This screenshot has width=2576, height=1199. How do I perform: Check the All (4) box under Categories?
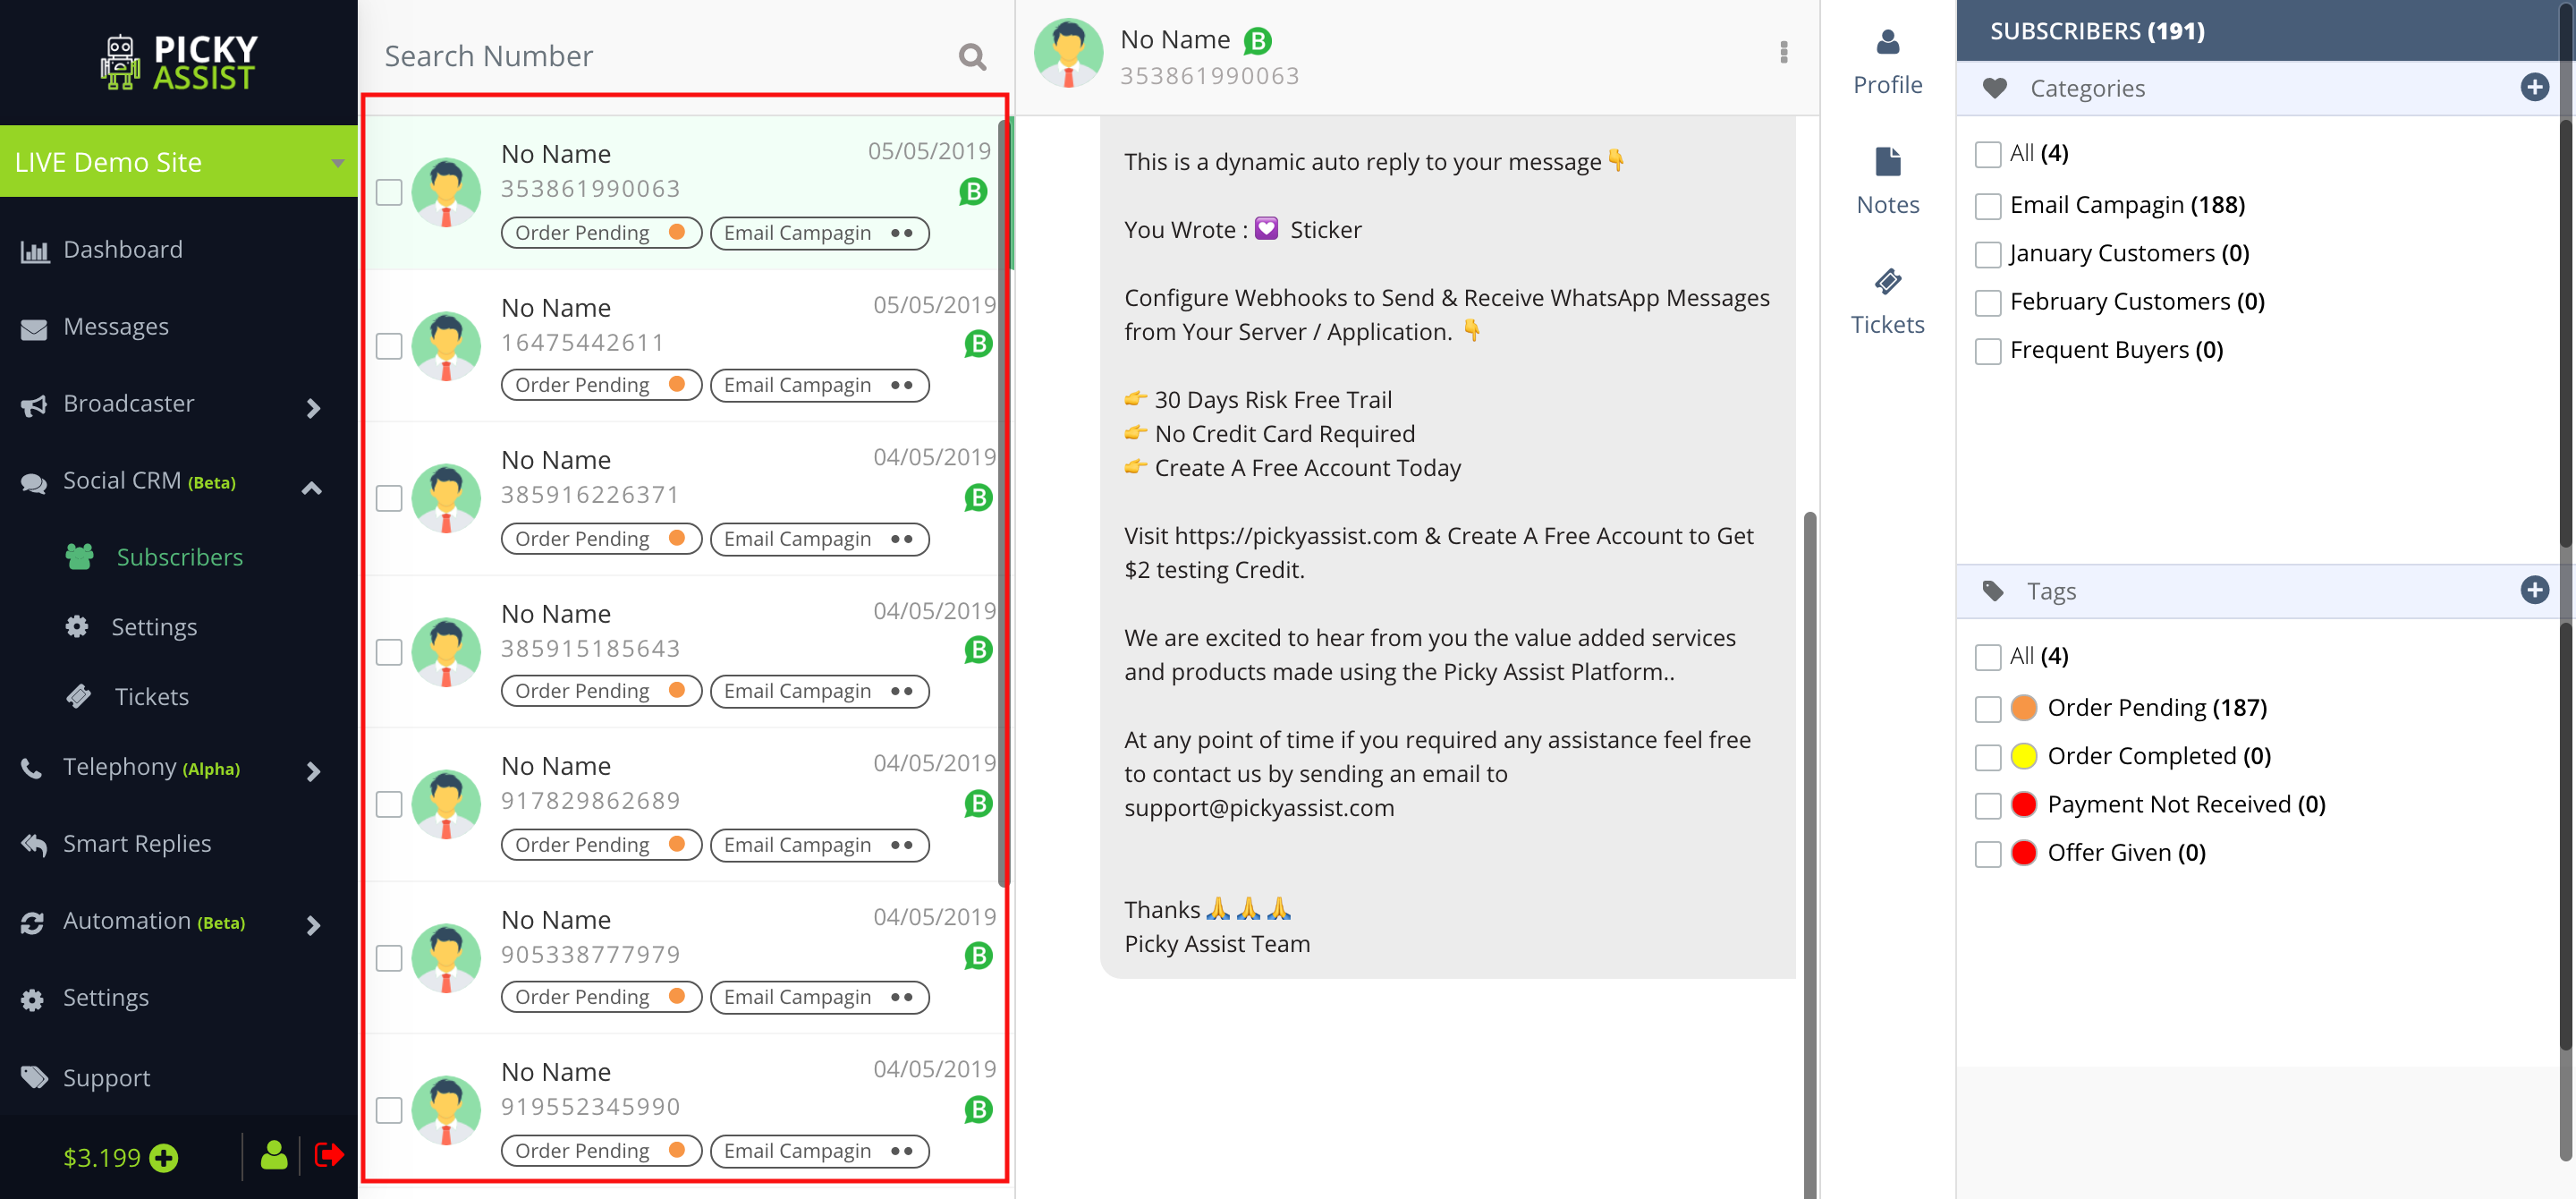(1987, 154)
